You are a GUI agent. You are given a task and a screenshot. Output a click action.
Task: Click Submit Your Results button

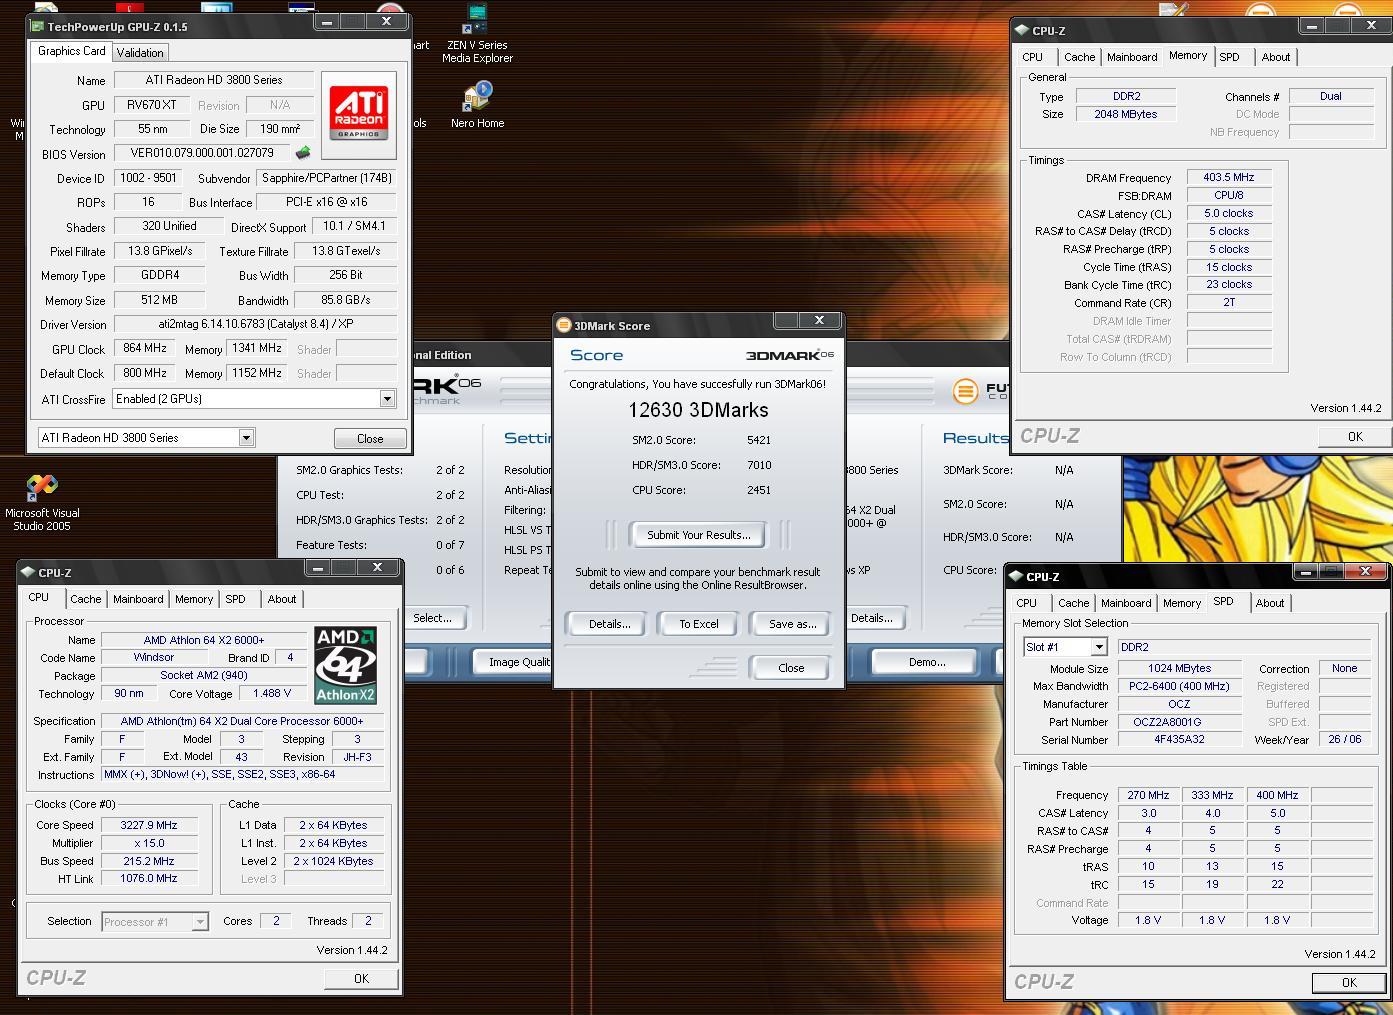(699, 535)
